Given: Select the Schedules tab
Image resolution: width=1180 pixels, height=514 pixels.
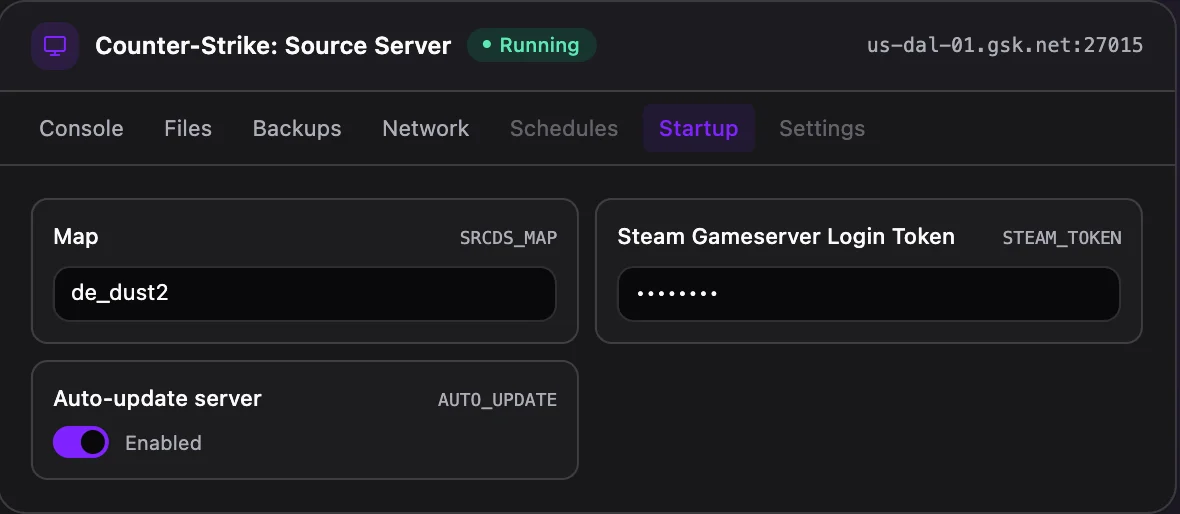Looking at the screenshot, I should pyautogui.click(x=564, y=129).
